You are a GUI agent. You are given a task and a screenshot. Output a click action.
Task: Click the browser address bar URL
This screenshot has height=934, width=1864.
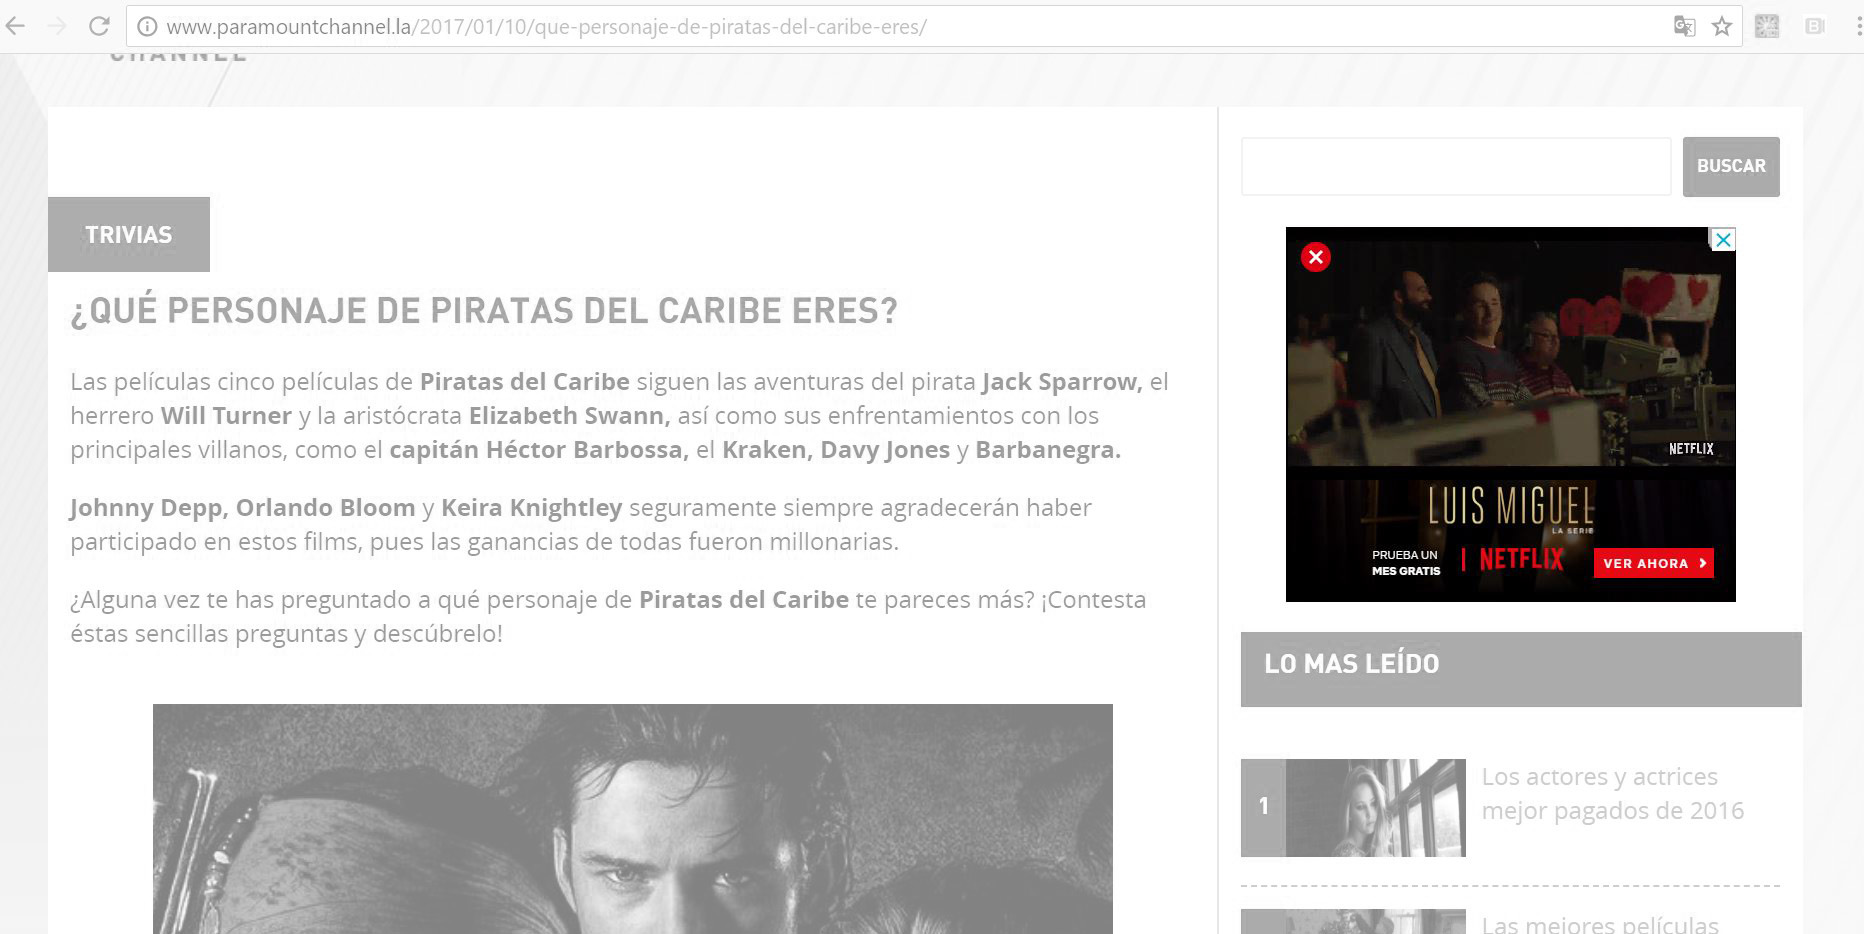546,27
